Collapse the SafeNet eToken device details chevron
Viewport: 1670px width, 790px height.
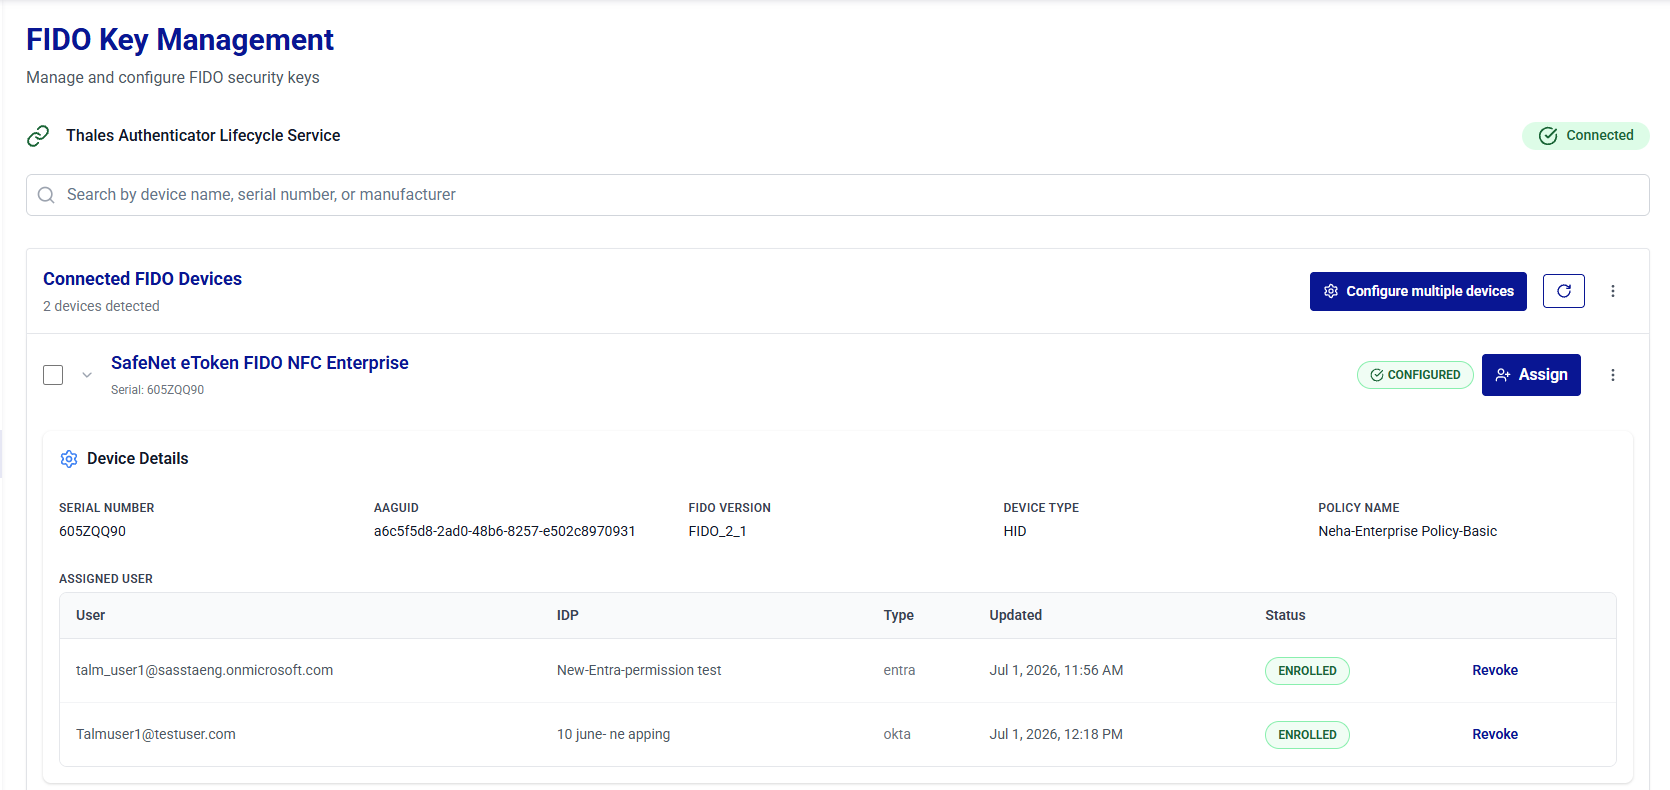[87, 375]
